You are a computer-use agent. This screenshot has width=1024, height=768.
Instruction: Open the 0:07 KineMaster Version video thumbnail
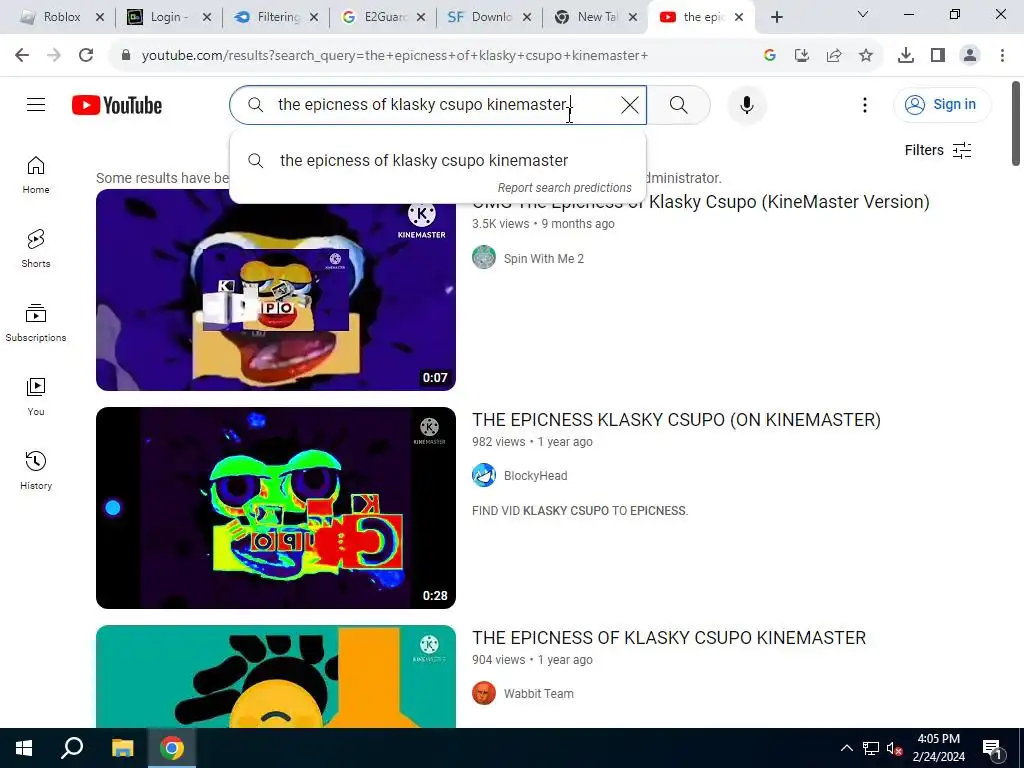click(276, 290)
